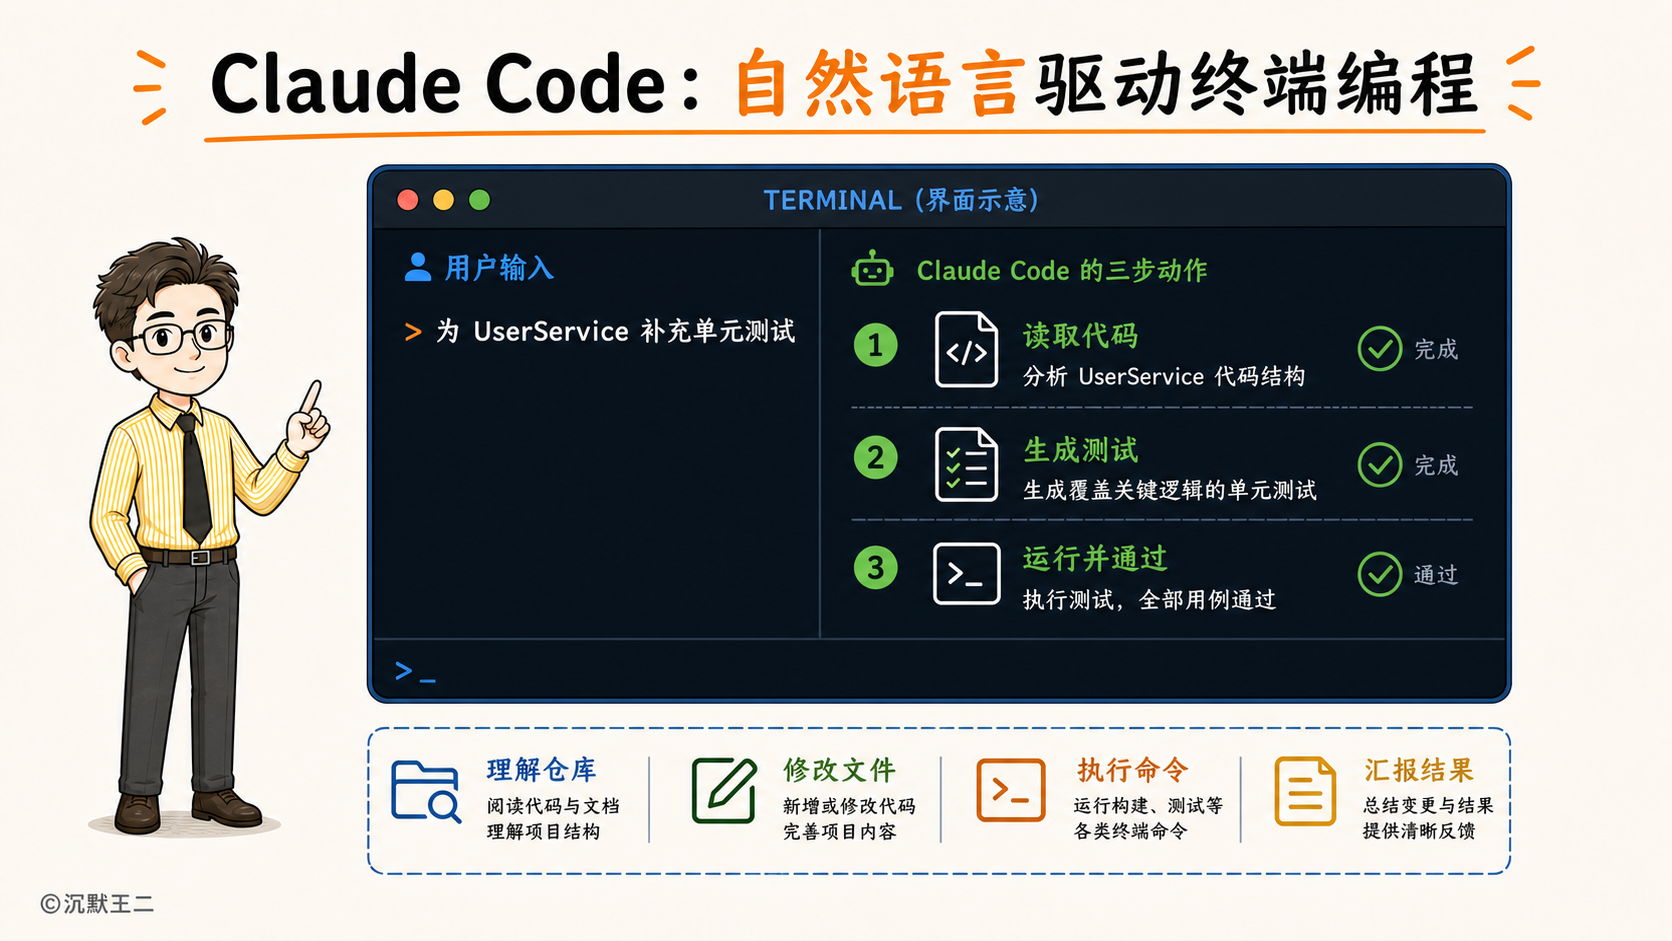Viewport: 1672px width, 941px height.
Task: Select the 生成测试 step title
Action: pos(1080,451)
